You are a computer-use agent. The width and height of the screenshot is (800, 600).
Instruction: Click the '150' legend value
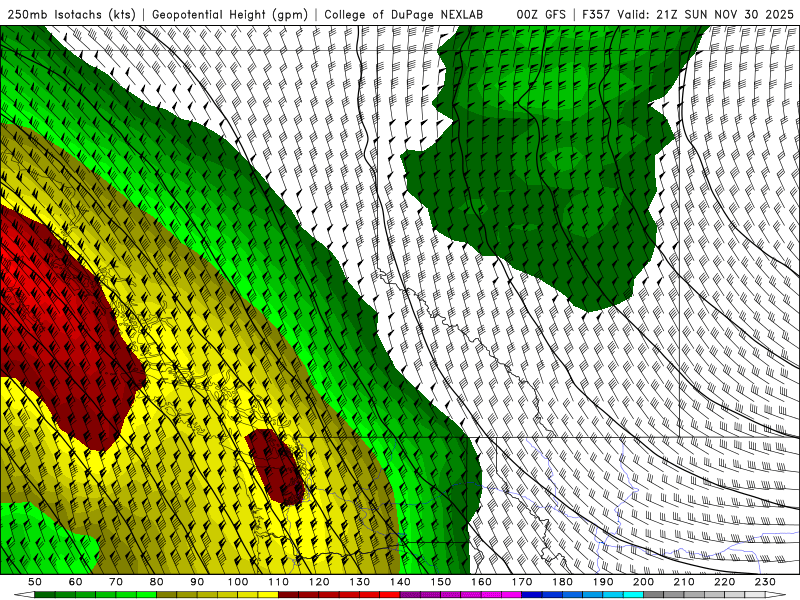pyautogui.click(x=441, y=582)
